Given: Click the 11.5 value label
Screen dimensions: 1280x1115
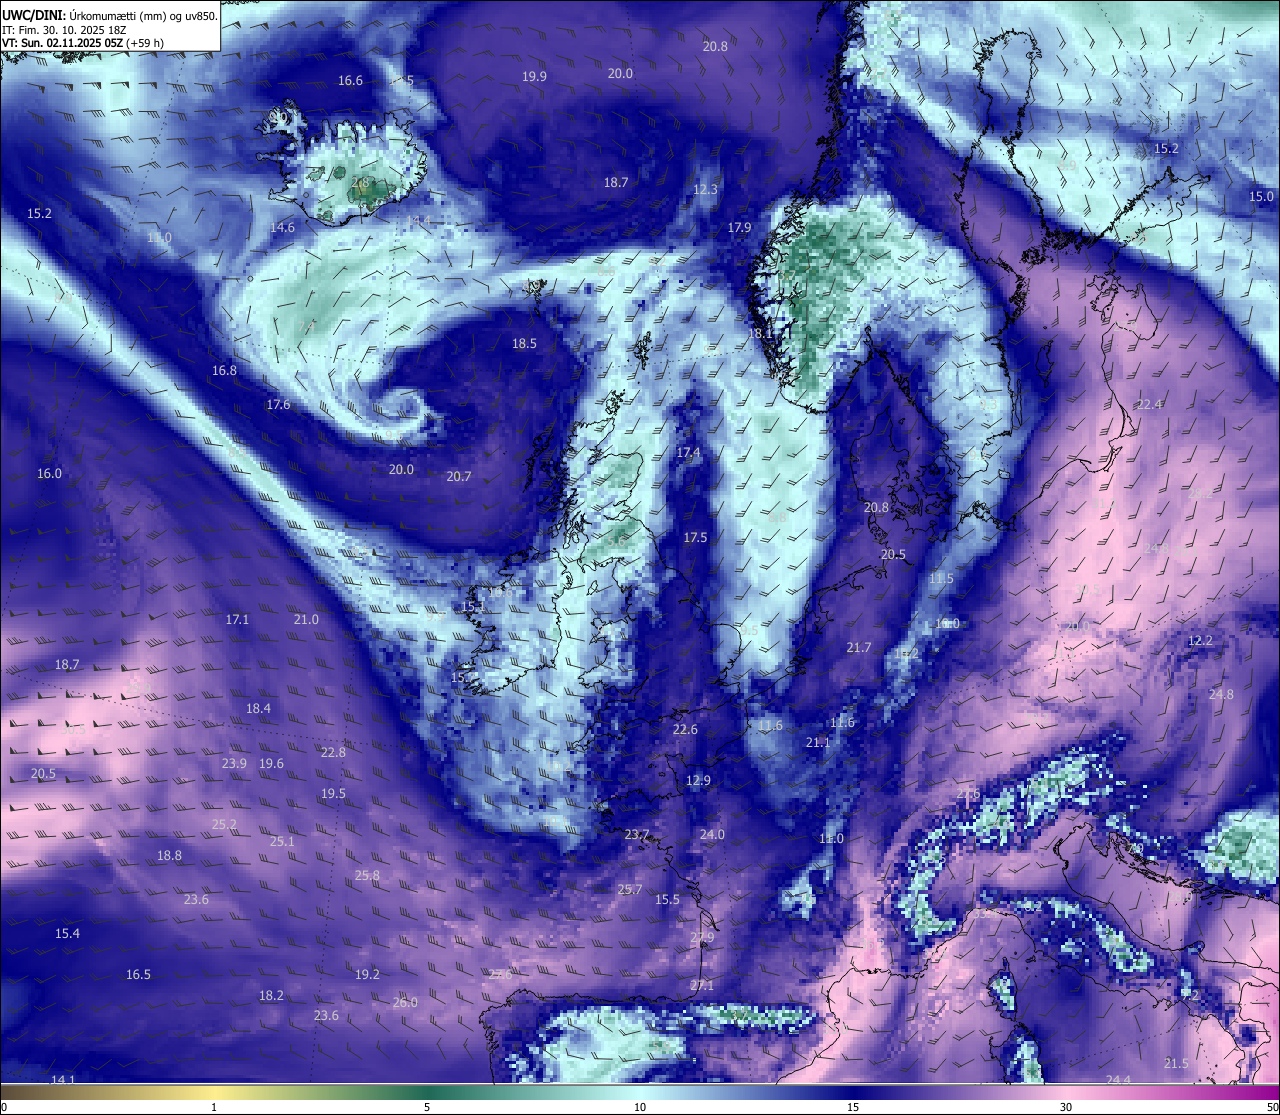Looking at the screenshot, I should pos(941,579).
